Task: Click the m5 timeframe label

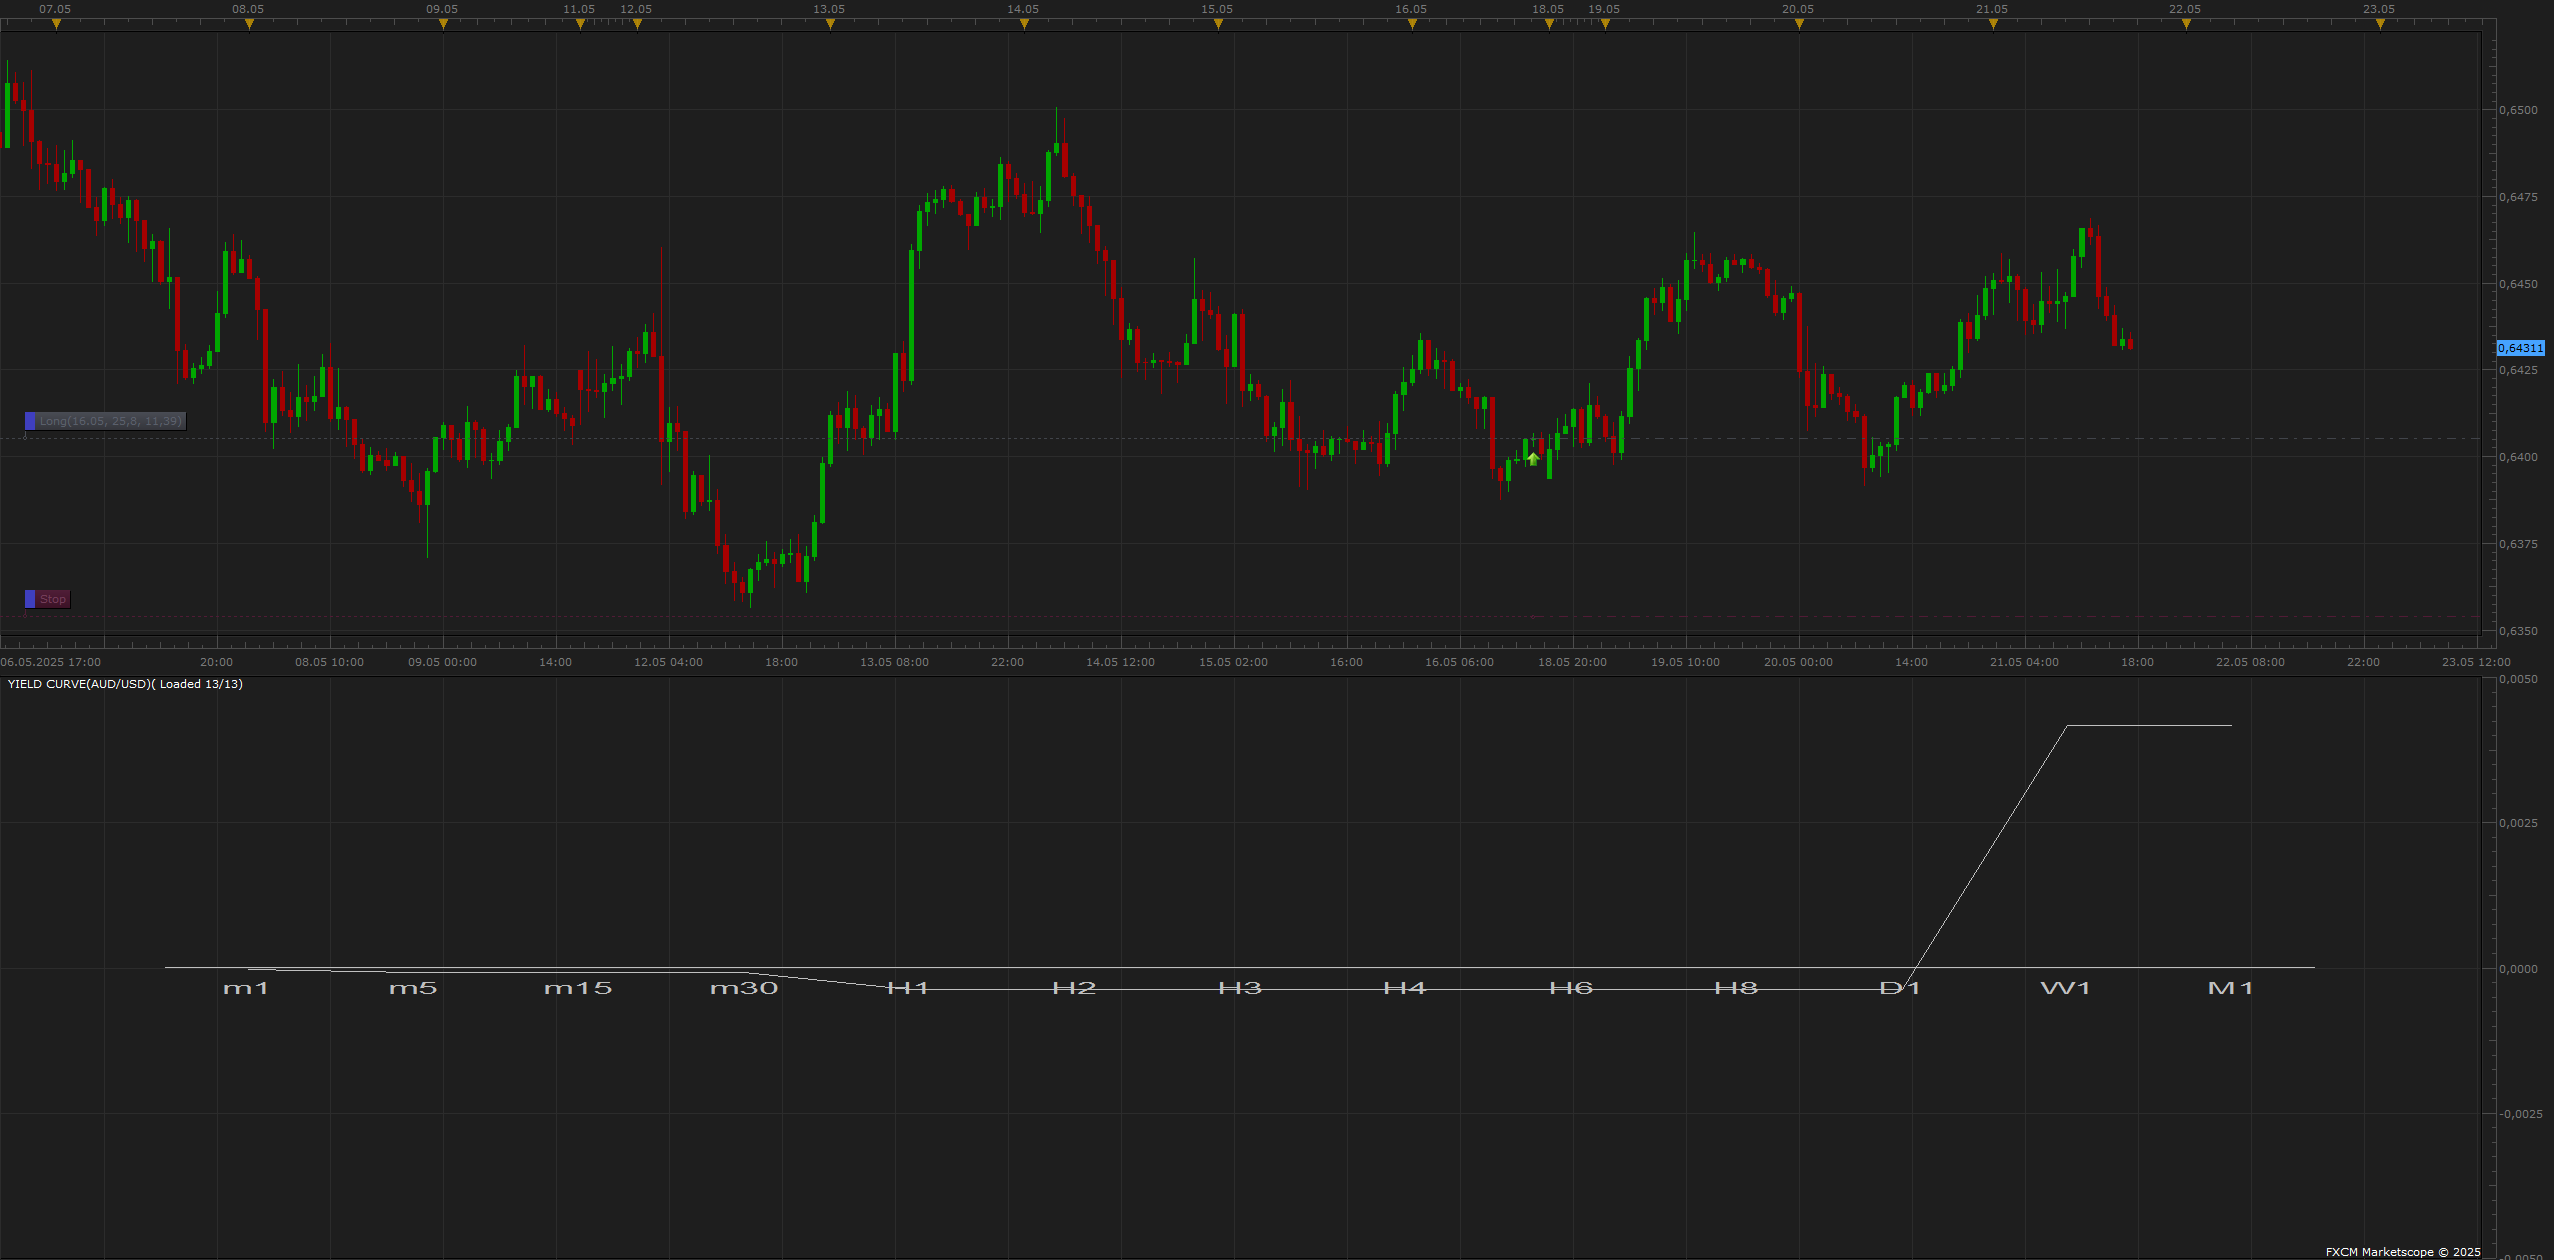Action: (413, 988)
